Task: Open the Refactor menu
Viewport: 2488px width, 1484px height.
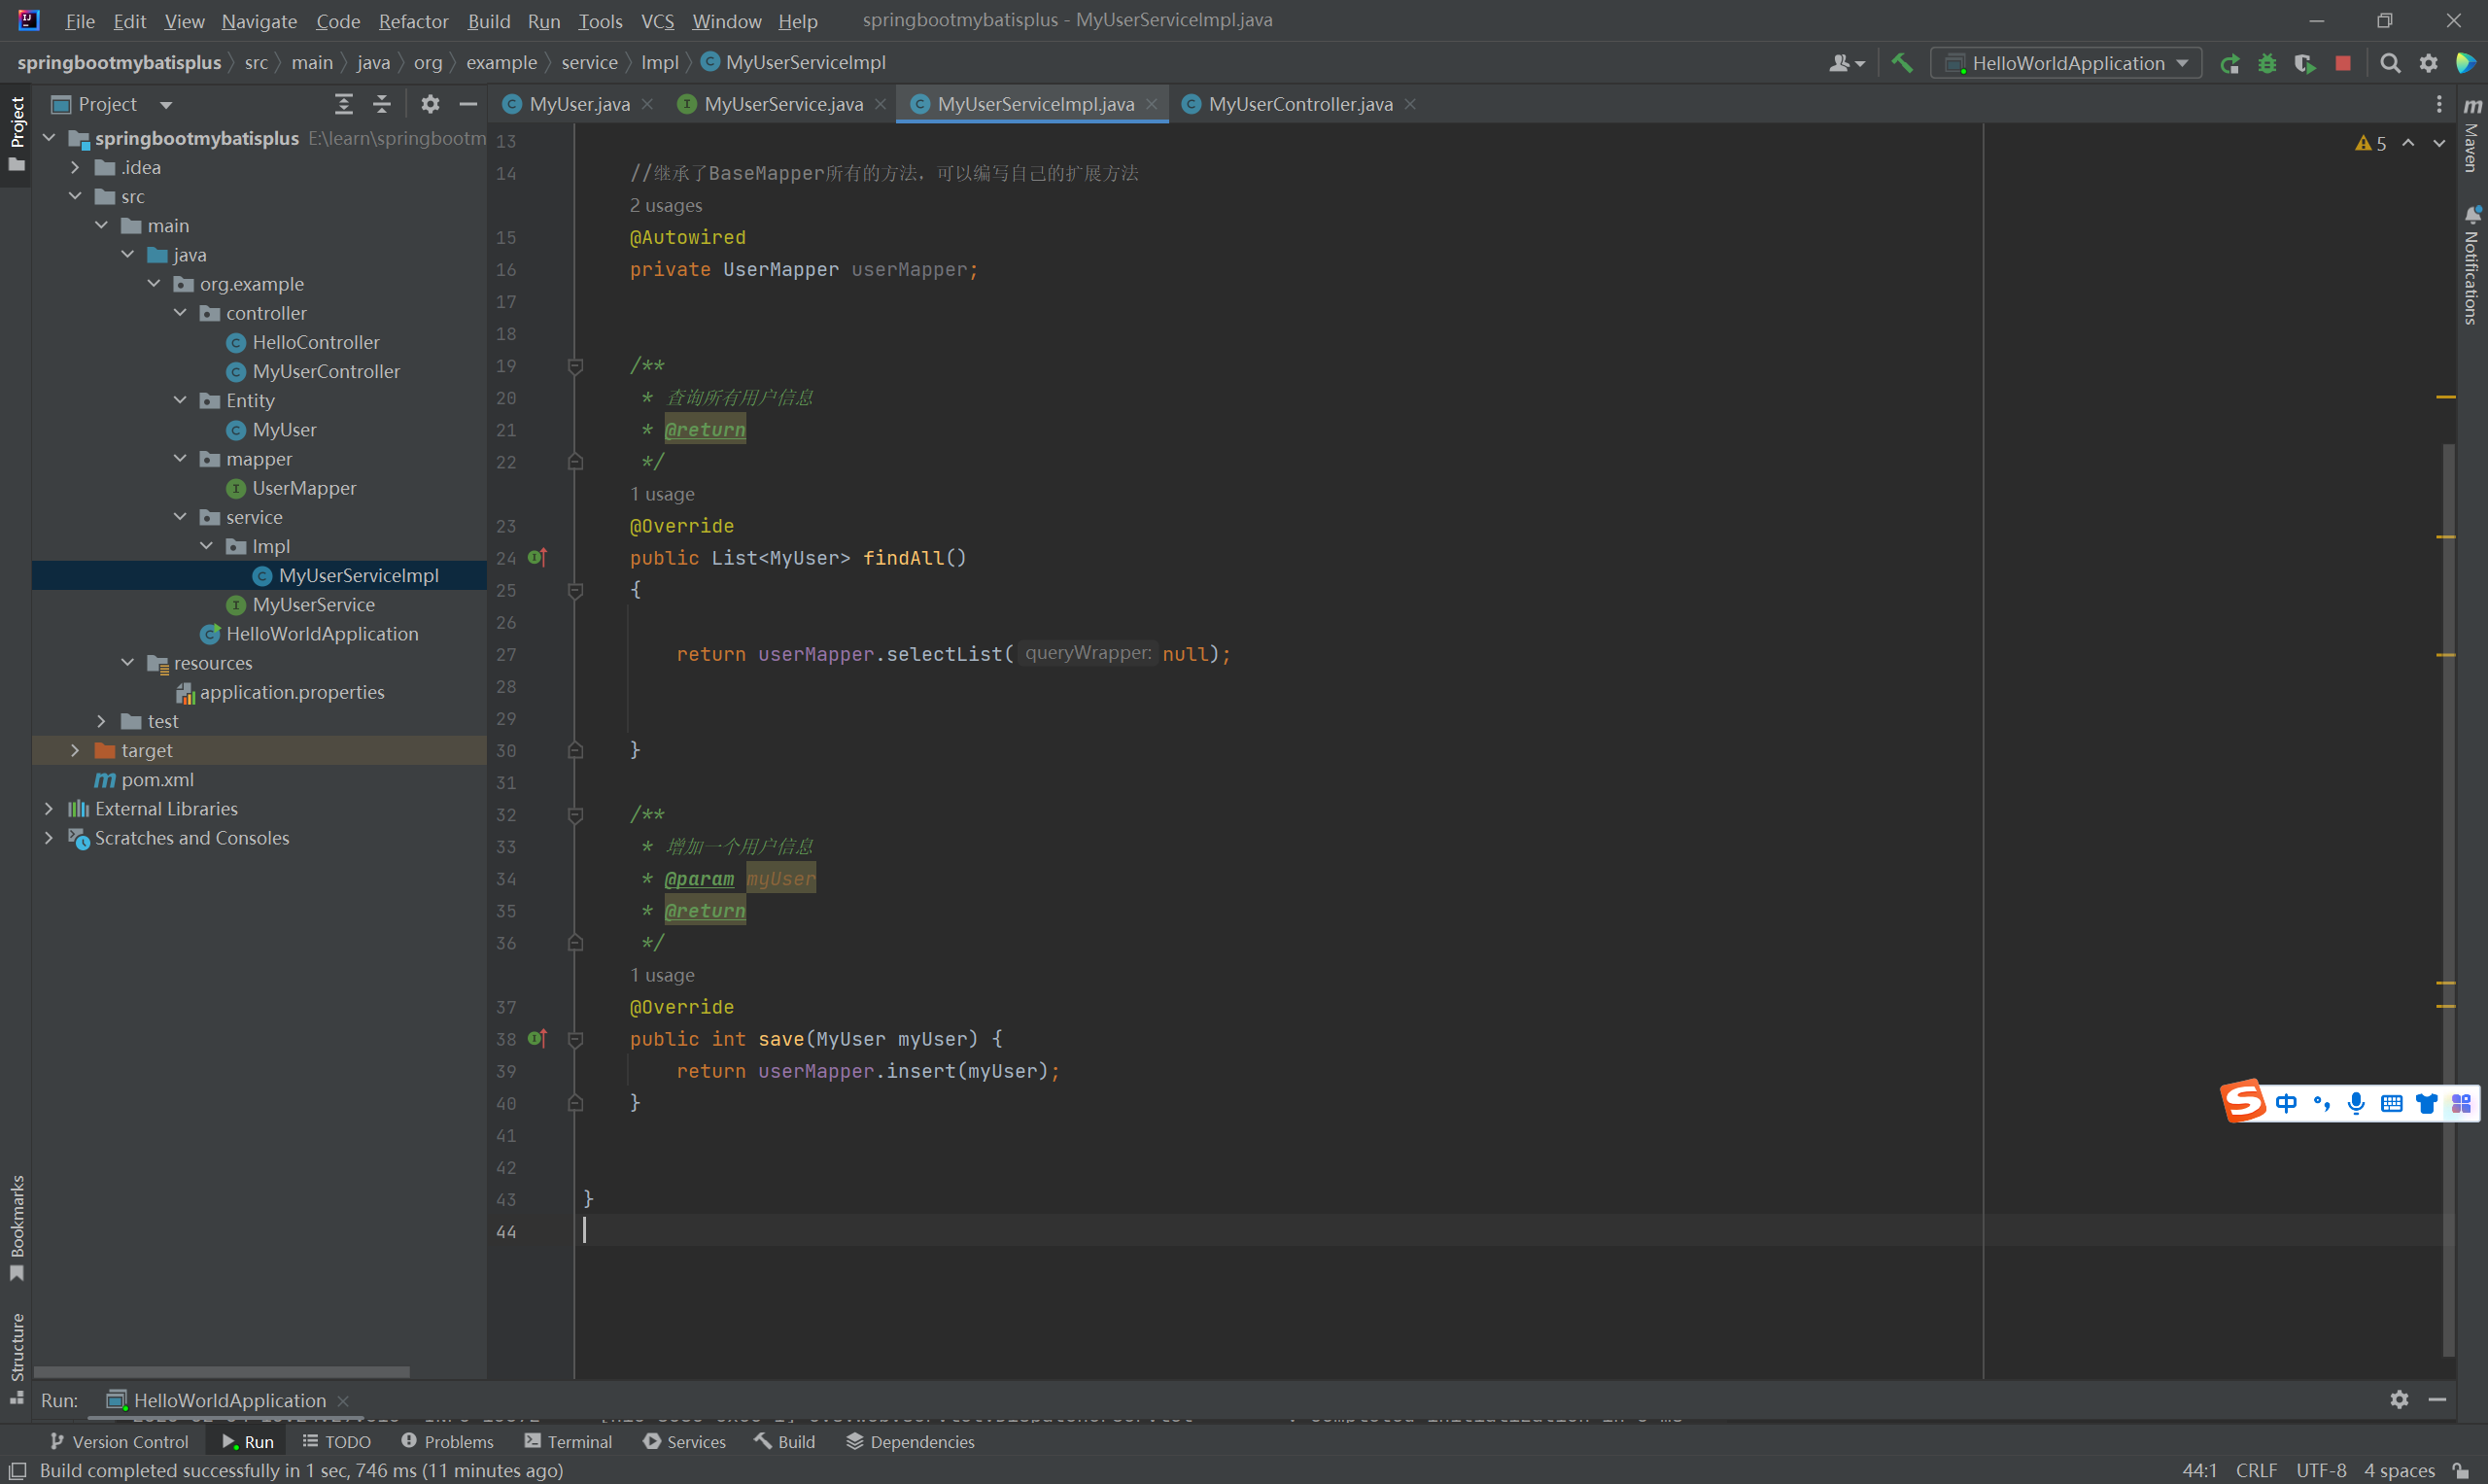Action: pyautogui.click(x=413, y=21)
